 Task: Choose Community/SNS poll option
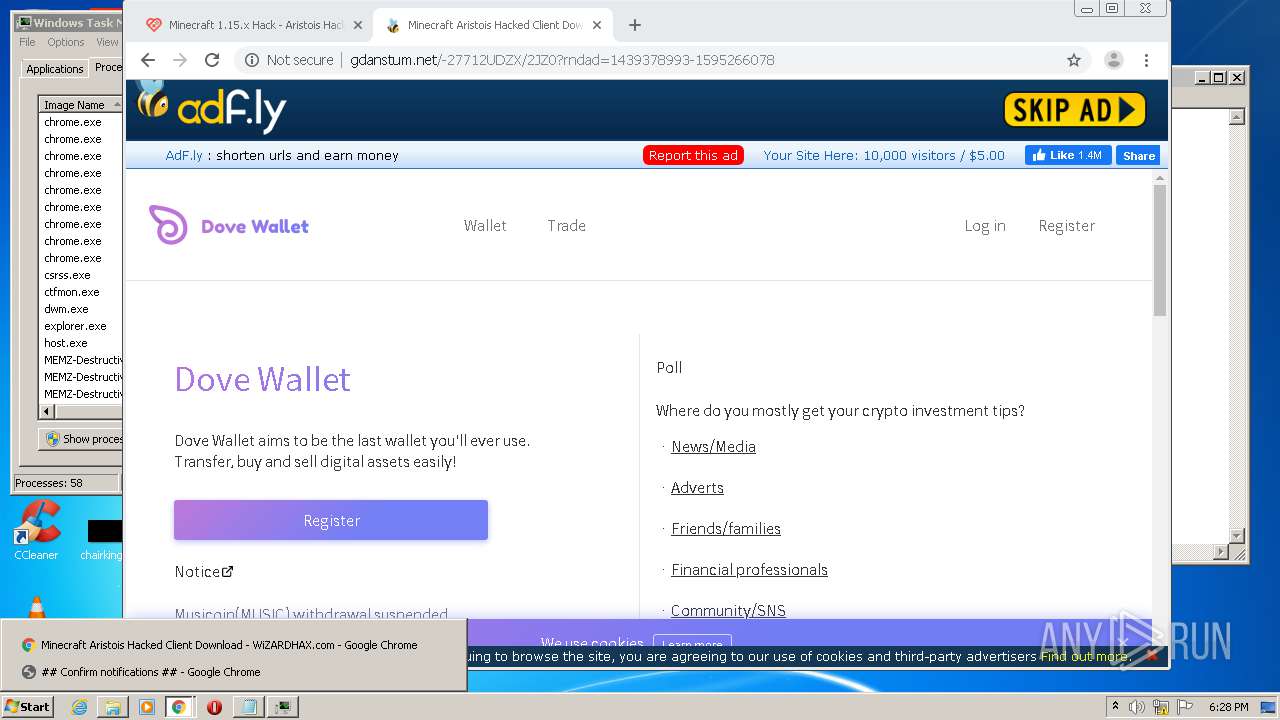(728, 611)
